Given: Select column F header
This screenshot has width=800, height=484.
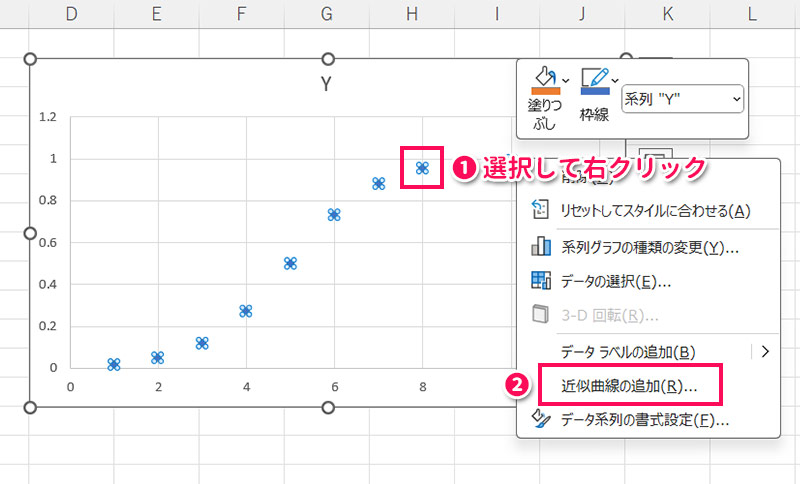Looking at the screenshot, I should [x=242, y=14].
